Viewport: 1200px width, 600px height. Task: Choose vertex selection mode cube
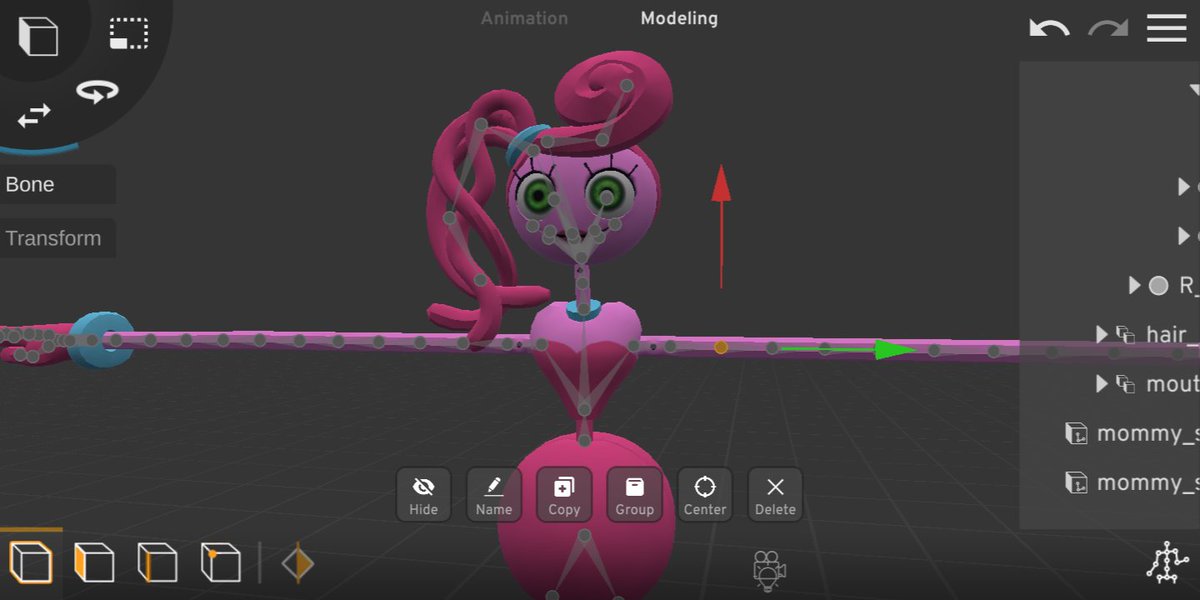(x=220, y=563)
